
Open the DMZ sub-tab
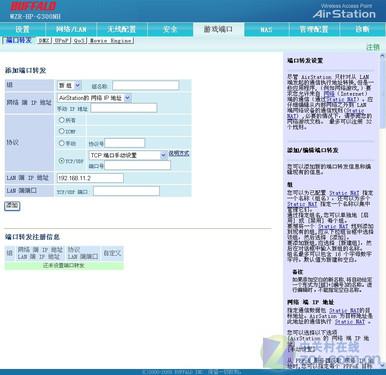click(44, 41)
